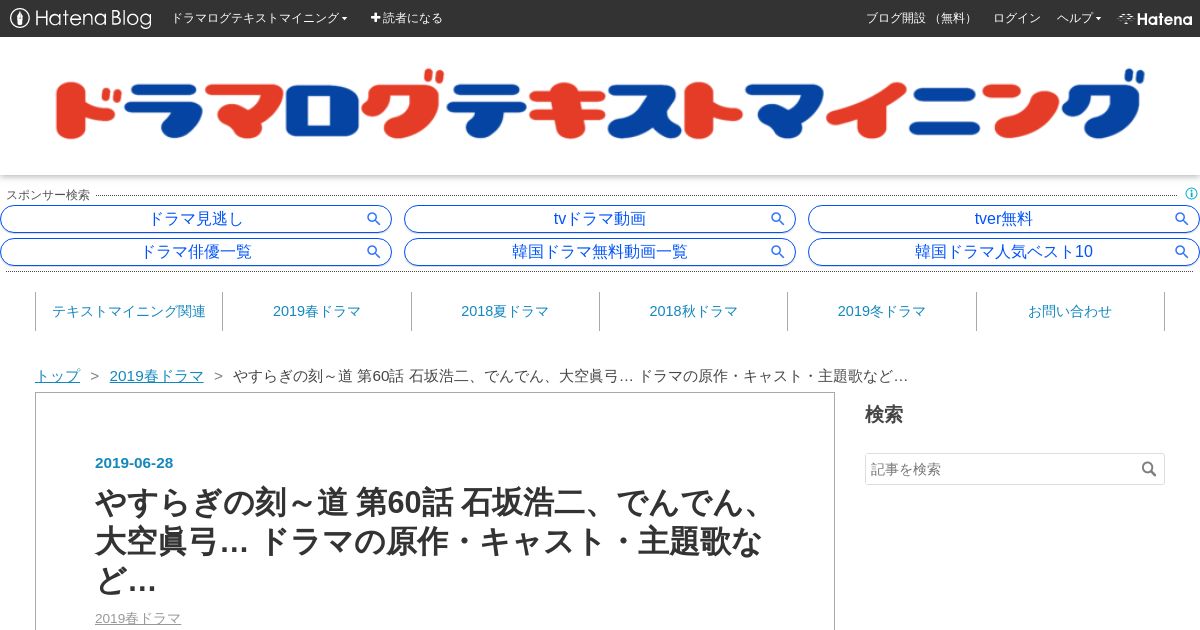Open the Hatena Blog logo link
This screenshot has width=1200, height=630.
(x=81, y=18)
